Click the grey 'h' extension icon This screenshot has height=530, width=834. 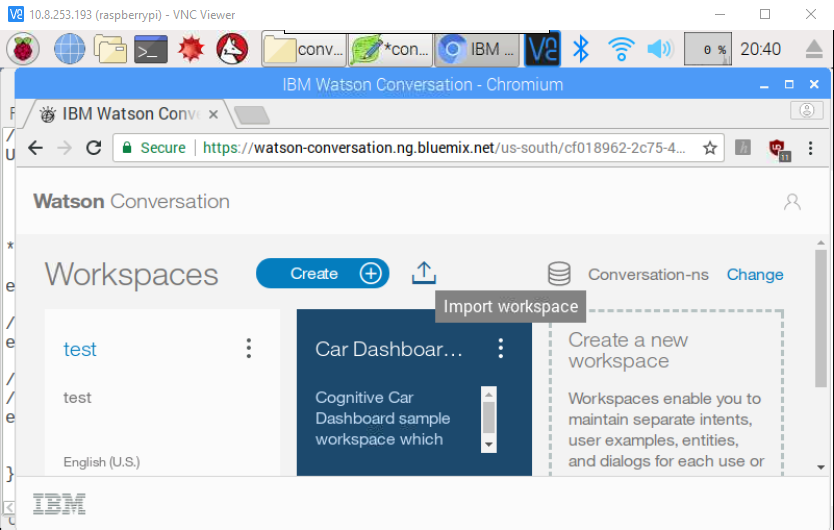tap(743, 147)
